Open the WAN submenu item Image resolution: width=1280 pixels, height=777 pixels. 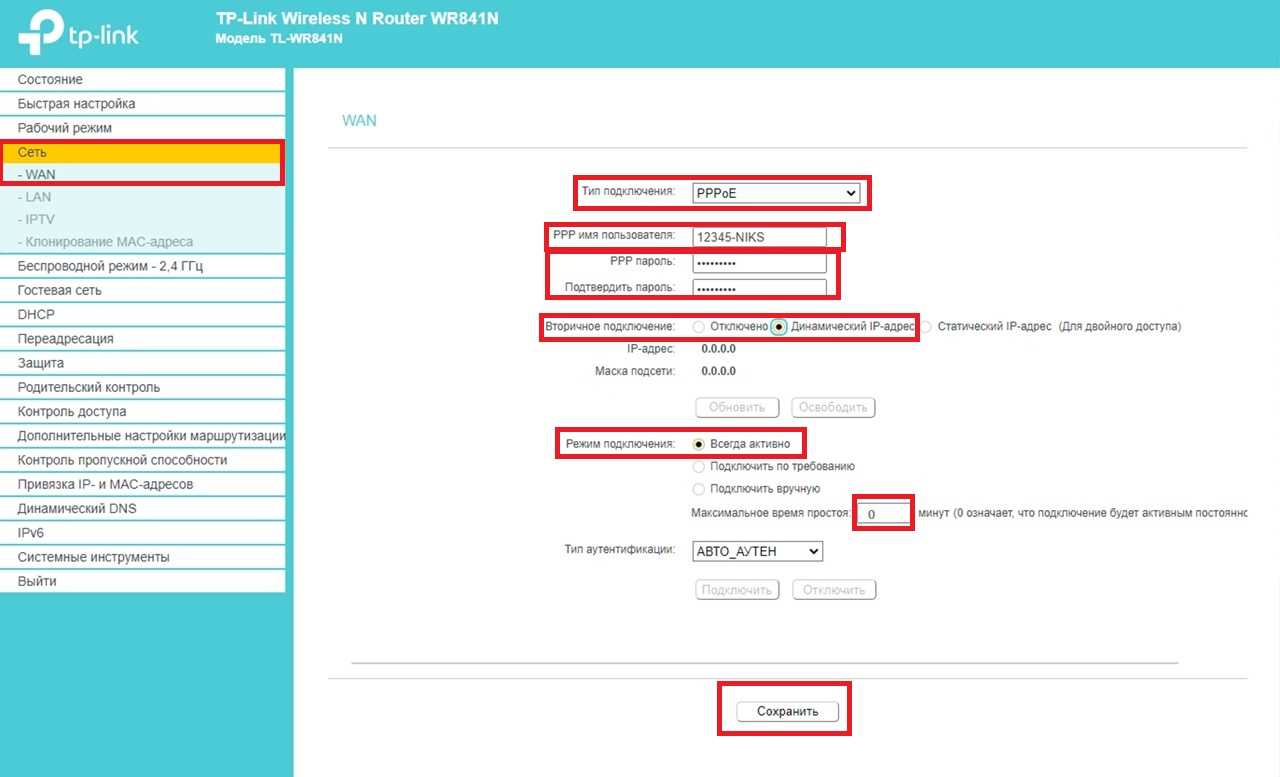(143, 174)
